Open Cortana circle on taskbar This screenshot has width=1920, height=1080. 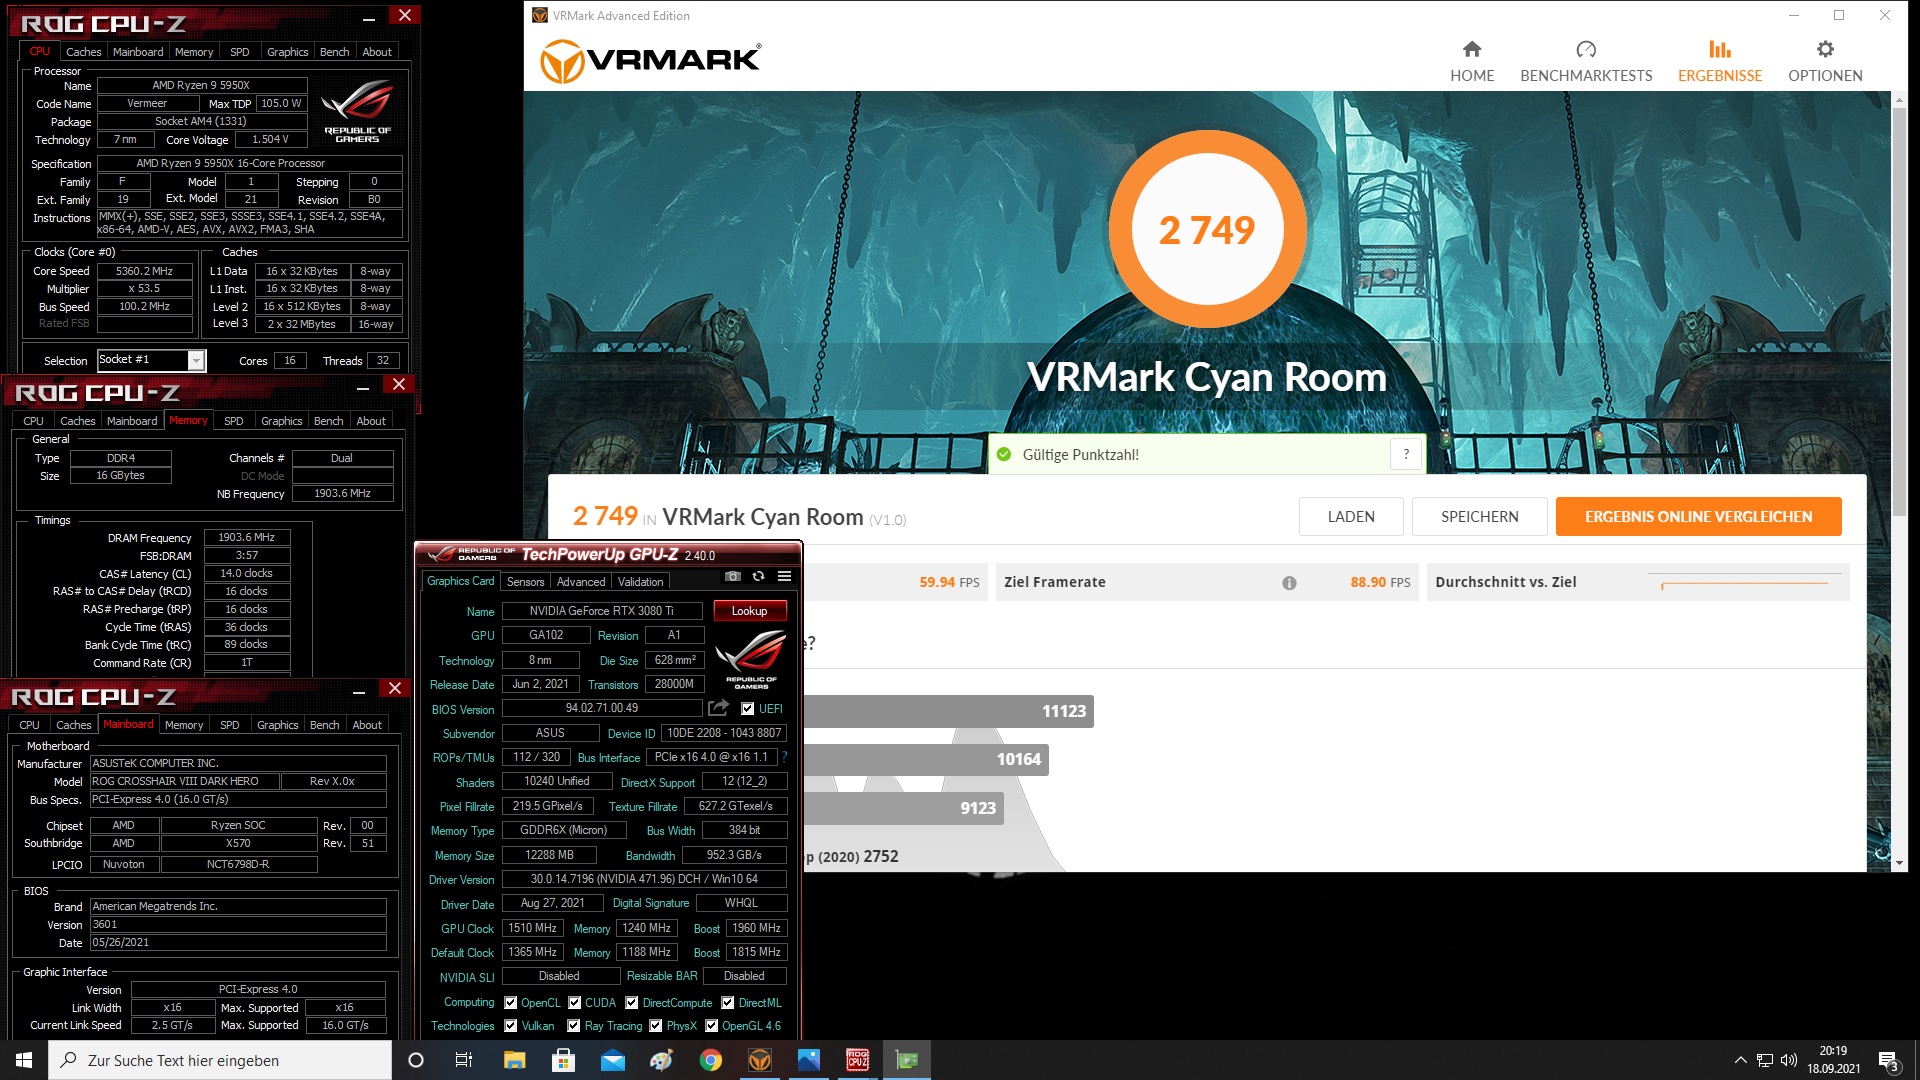416,1060
